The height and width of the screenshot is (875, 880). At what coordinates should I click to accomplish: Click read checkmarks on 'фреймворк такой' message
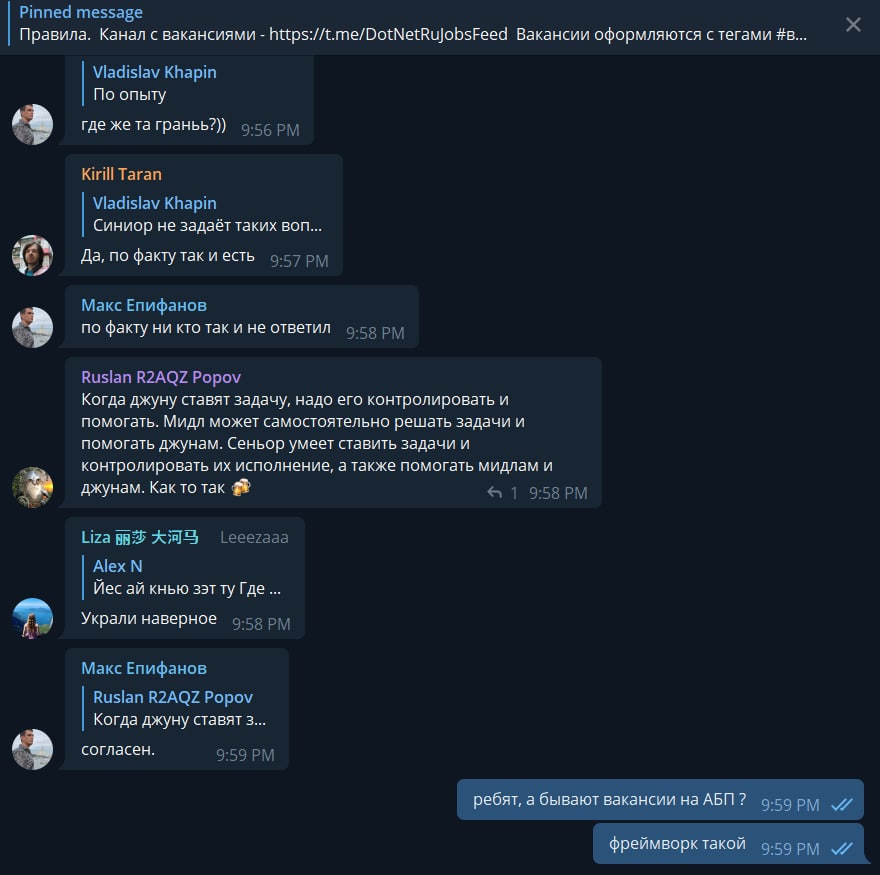click(x=841, y=849)
